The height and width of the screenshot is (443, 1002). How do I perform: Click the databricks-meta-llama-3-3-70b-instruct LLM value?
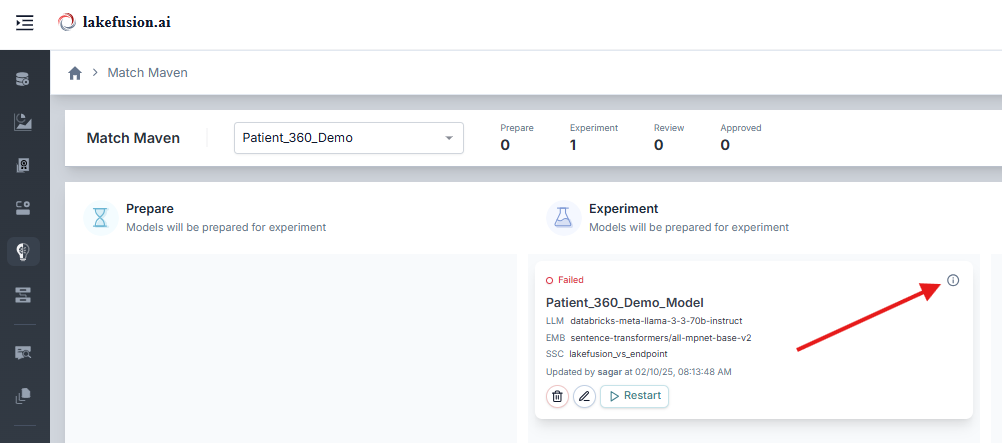pos(656,321)
